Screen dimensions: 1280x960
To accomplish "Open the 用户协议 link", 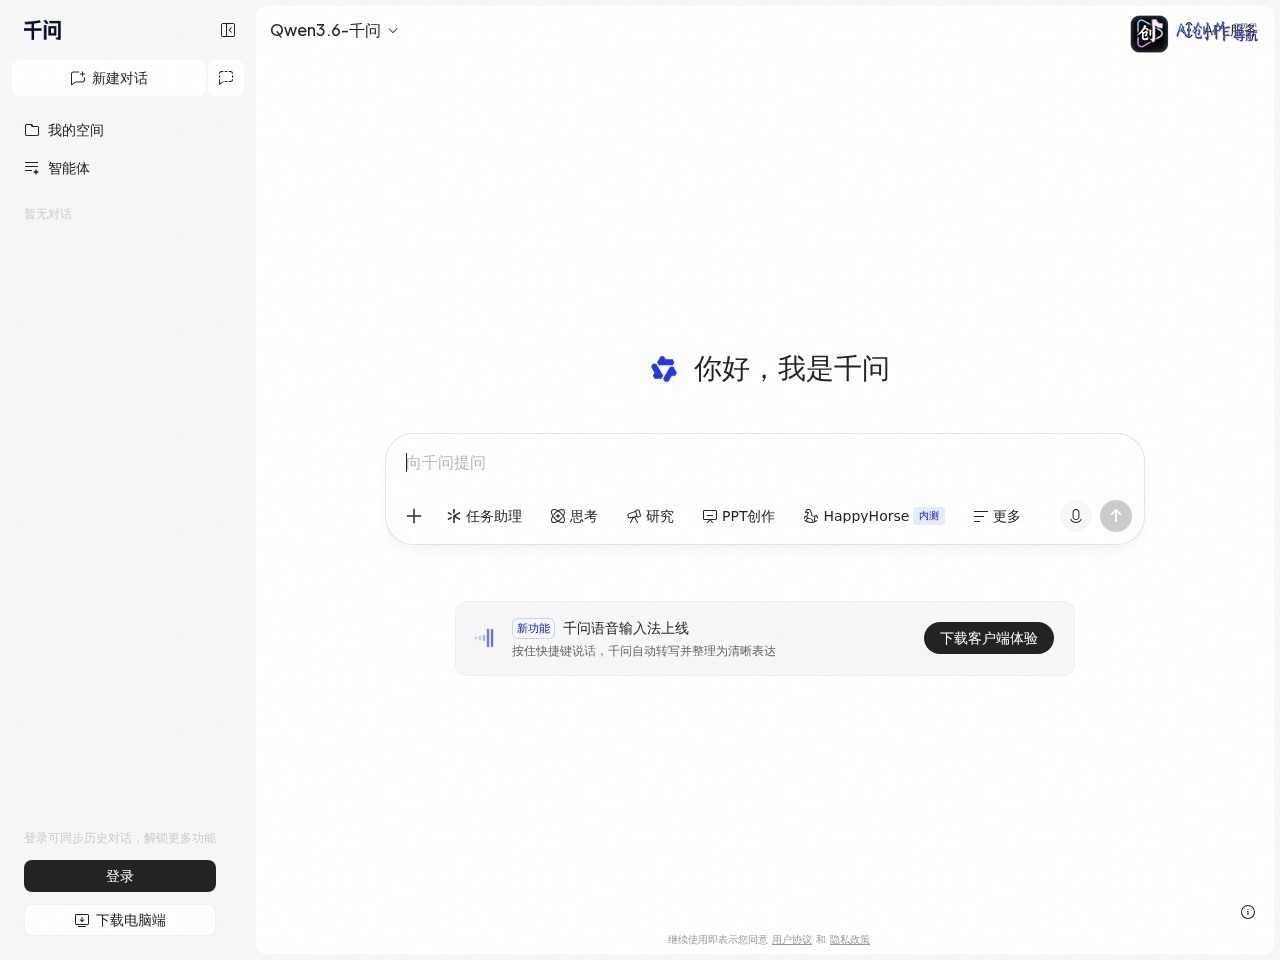I will point(792,940).
